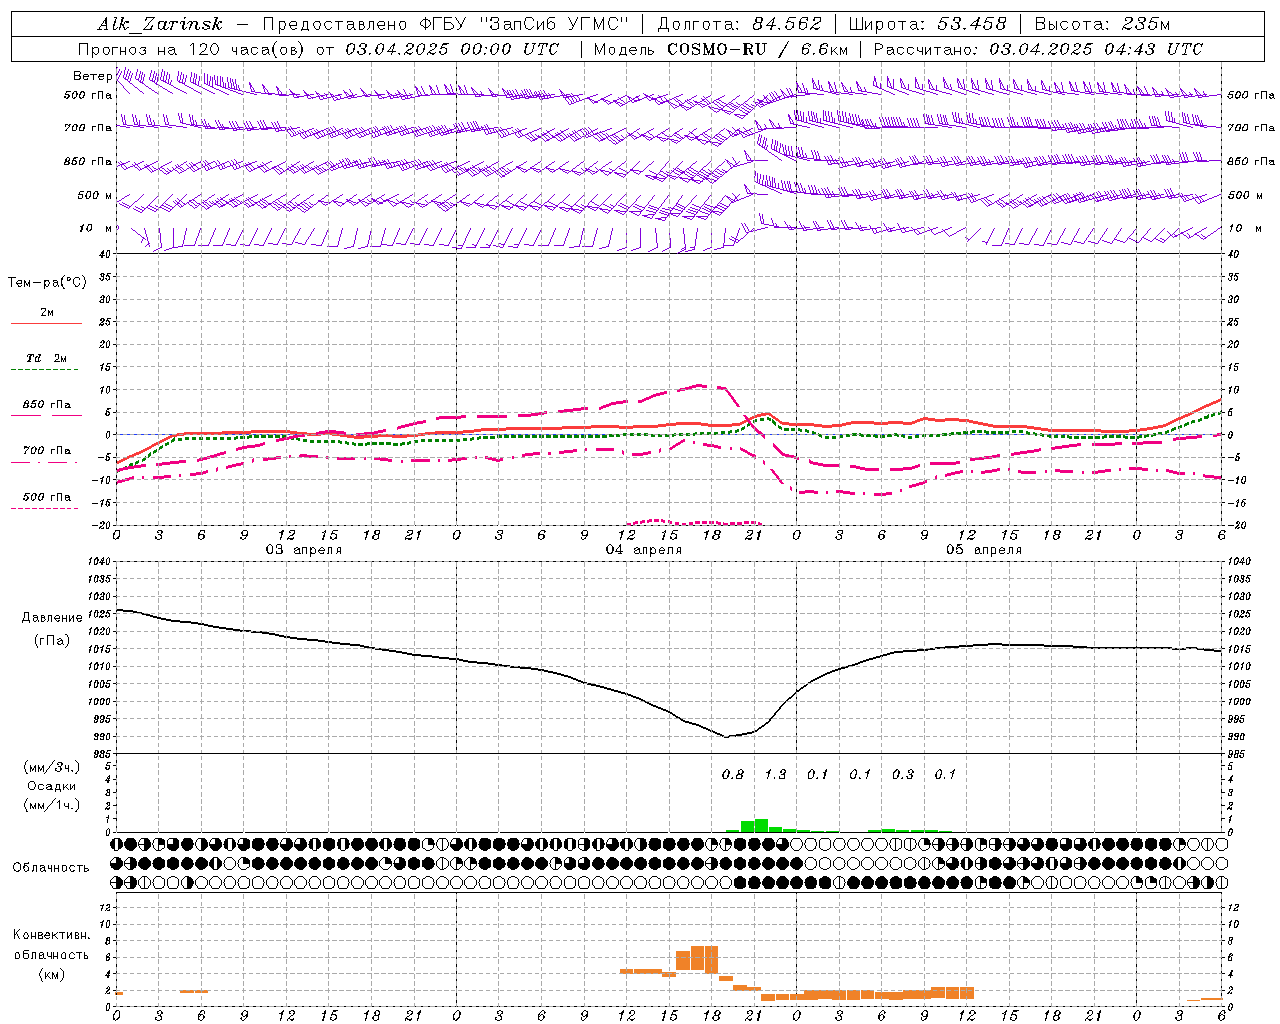The width and height of the screenshot is (1280, 1024).
Task: Click the longitude value 84.562
Action: pyautogui.click(x=788, y=24)
